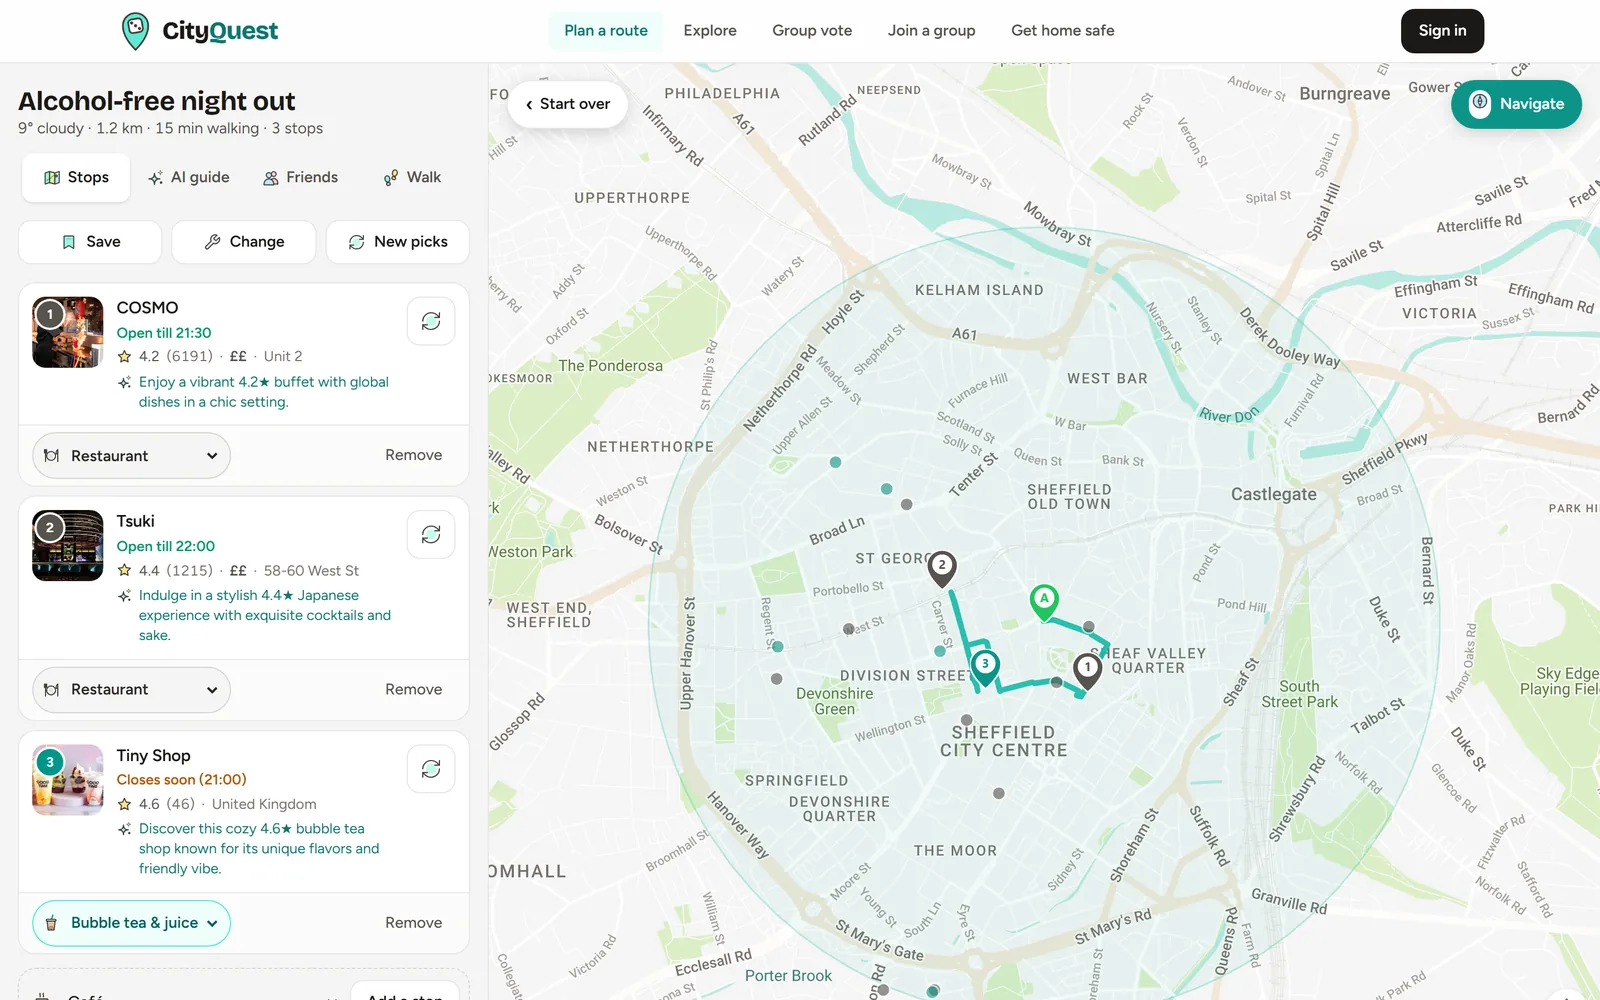Open Get home safe page
This screenshot has width=1600, height=1000.
tap(1062, 31)
